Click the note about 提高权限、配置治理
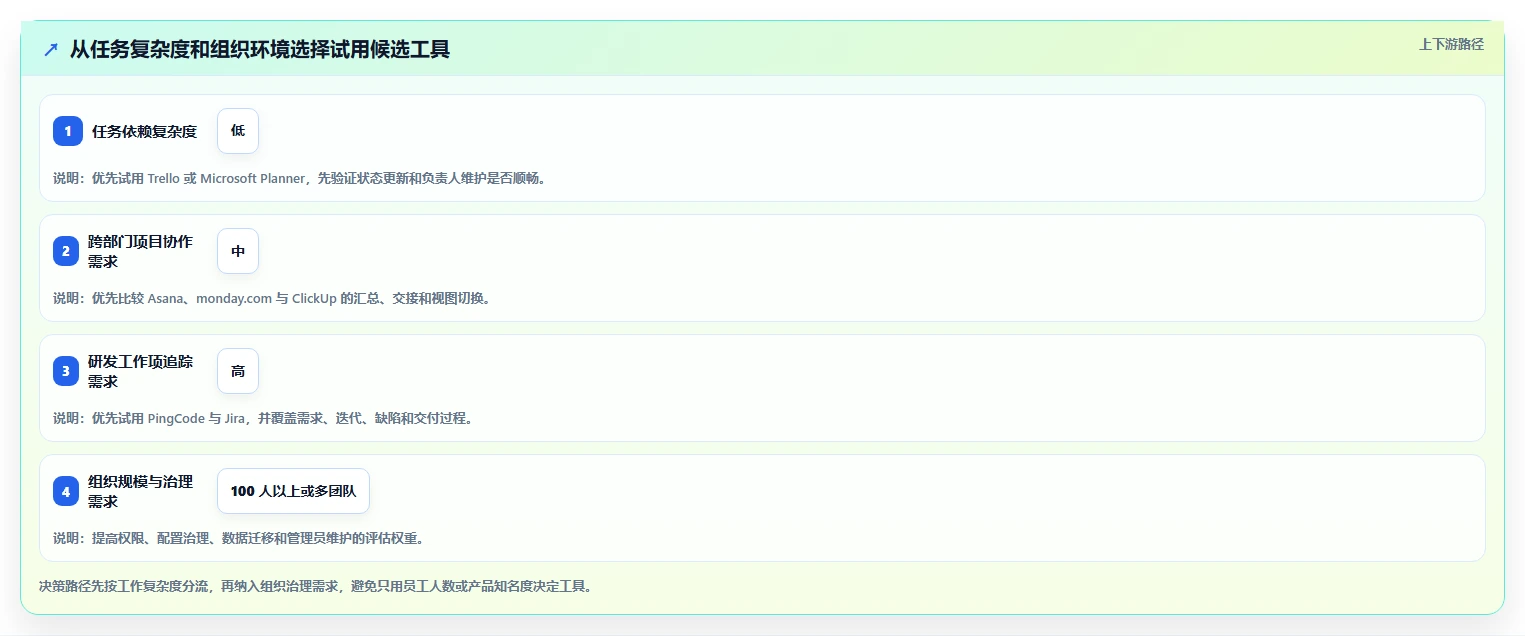This screenshot has height=636, width=1525. coord(241,538)
